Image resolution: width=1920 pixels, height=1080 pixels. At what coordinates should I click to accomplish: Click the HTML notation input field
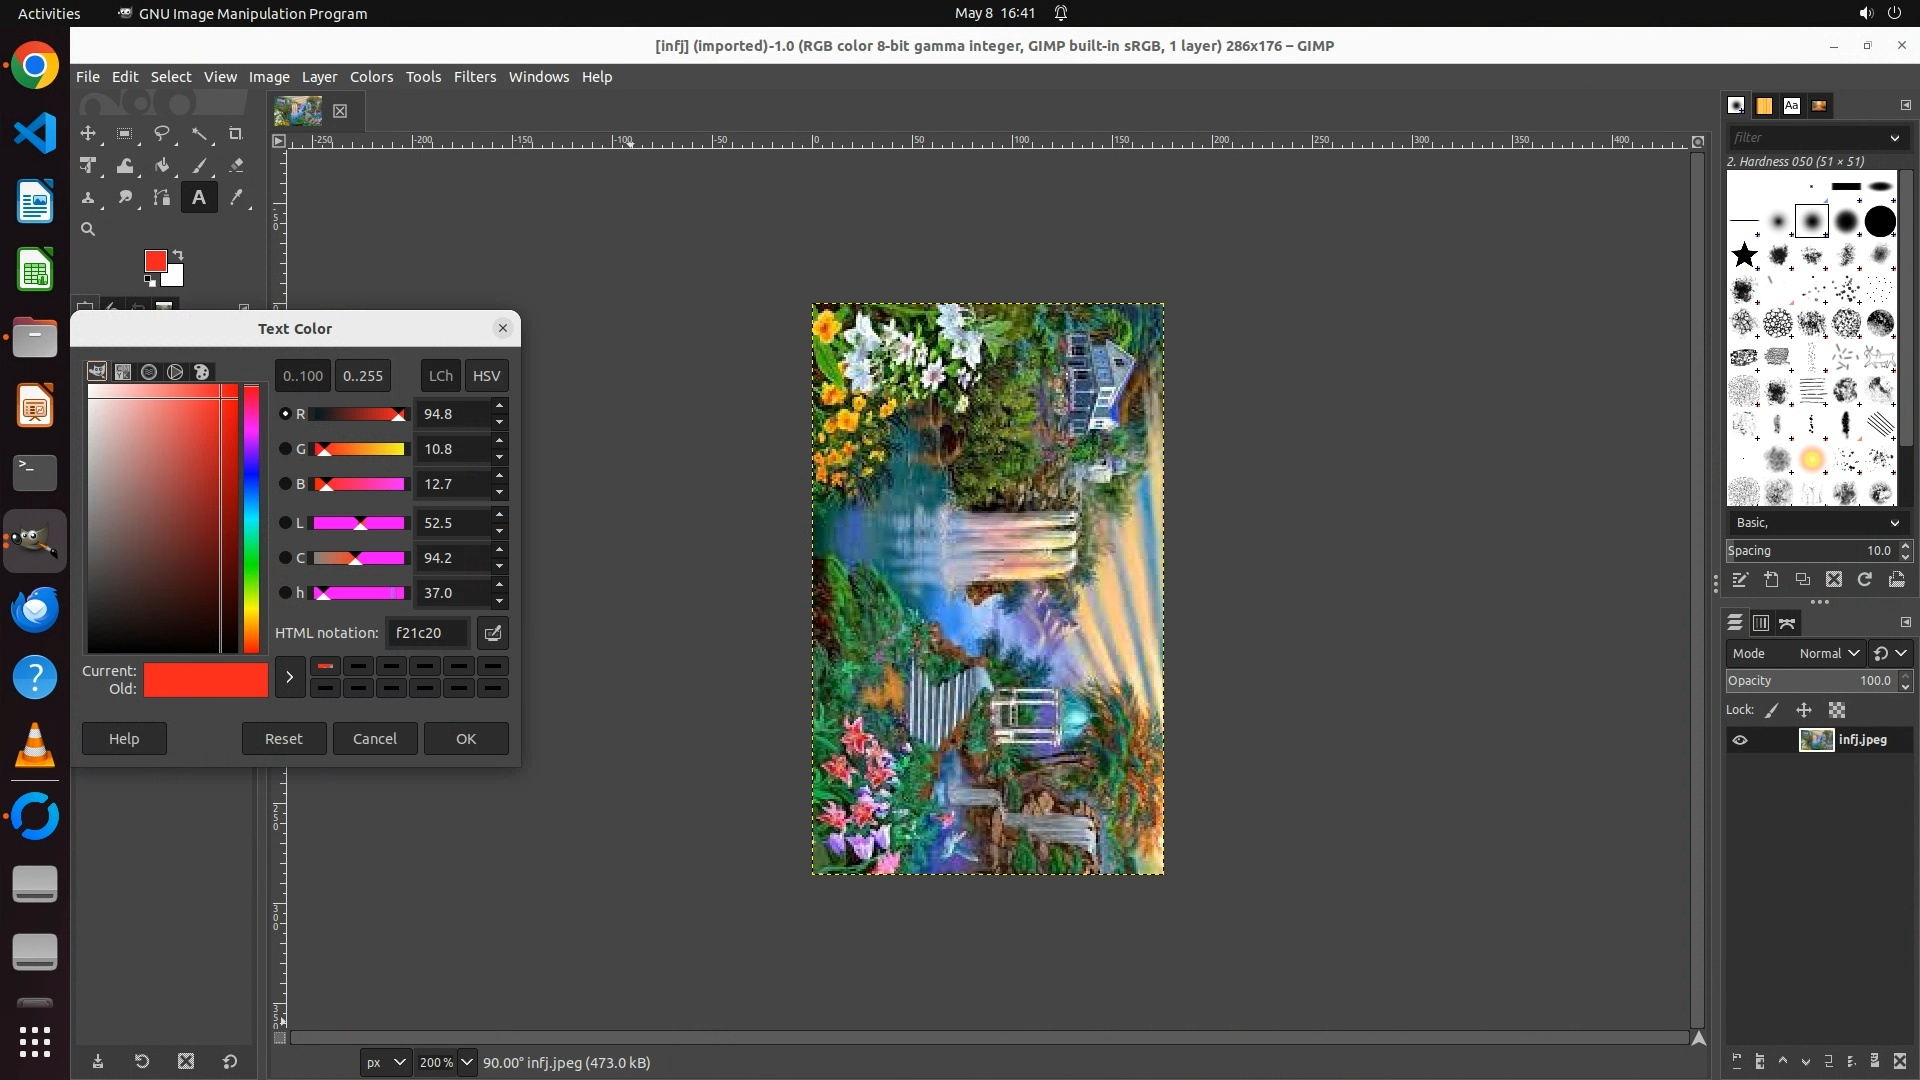427,633
